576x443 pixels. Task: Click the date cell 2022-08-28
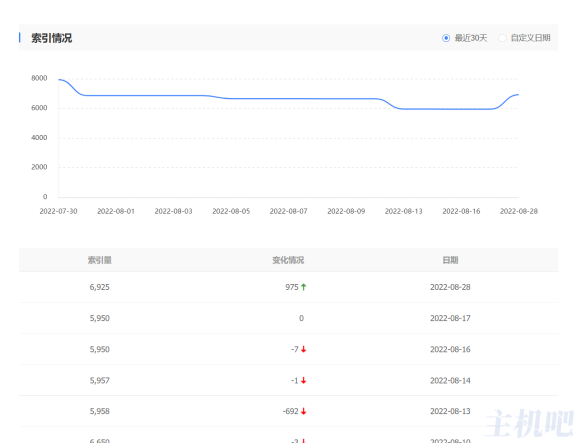(x=450, y=287)
